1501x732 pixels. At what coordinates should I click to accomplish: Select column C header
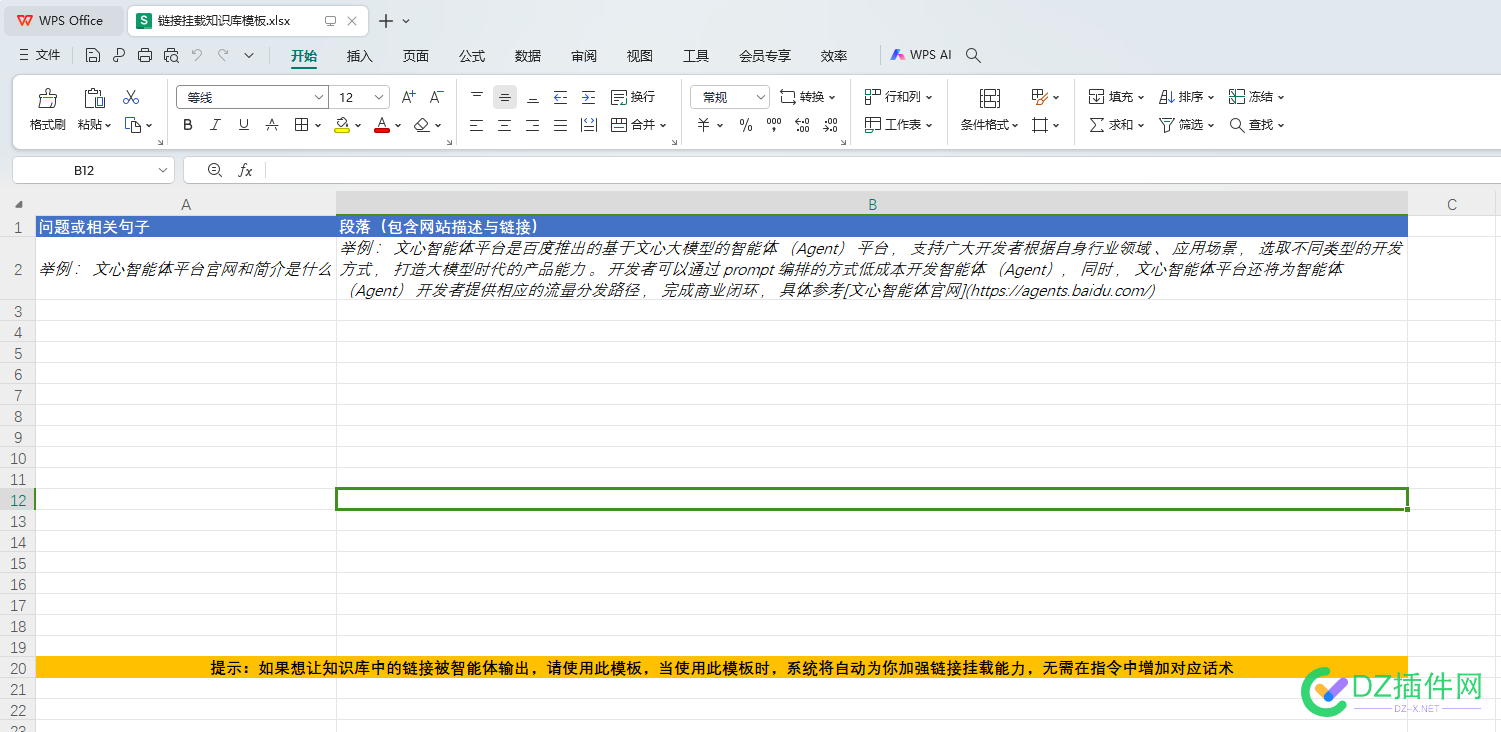[1452, 204]
